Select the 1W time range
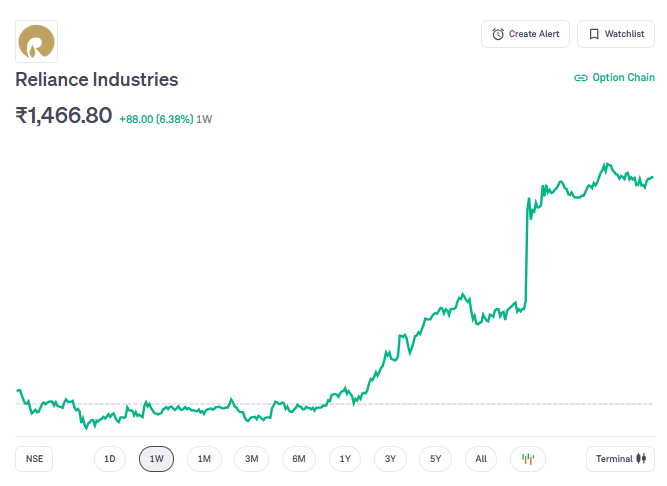Screen dimensions: 667x486 pos(156,459)
